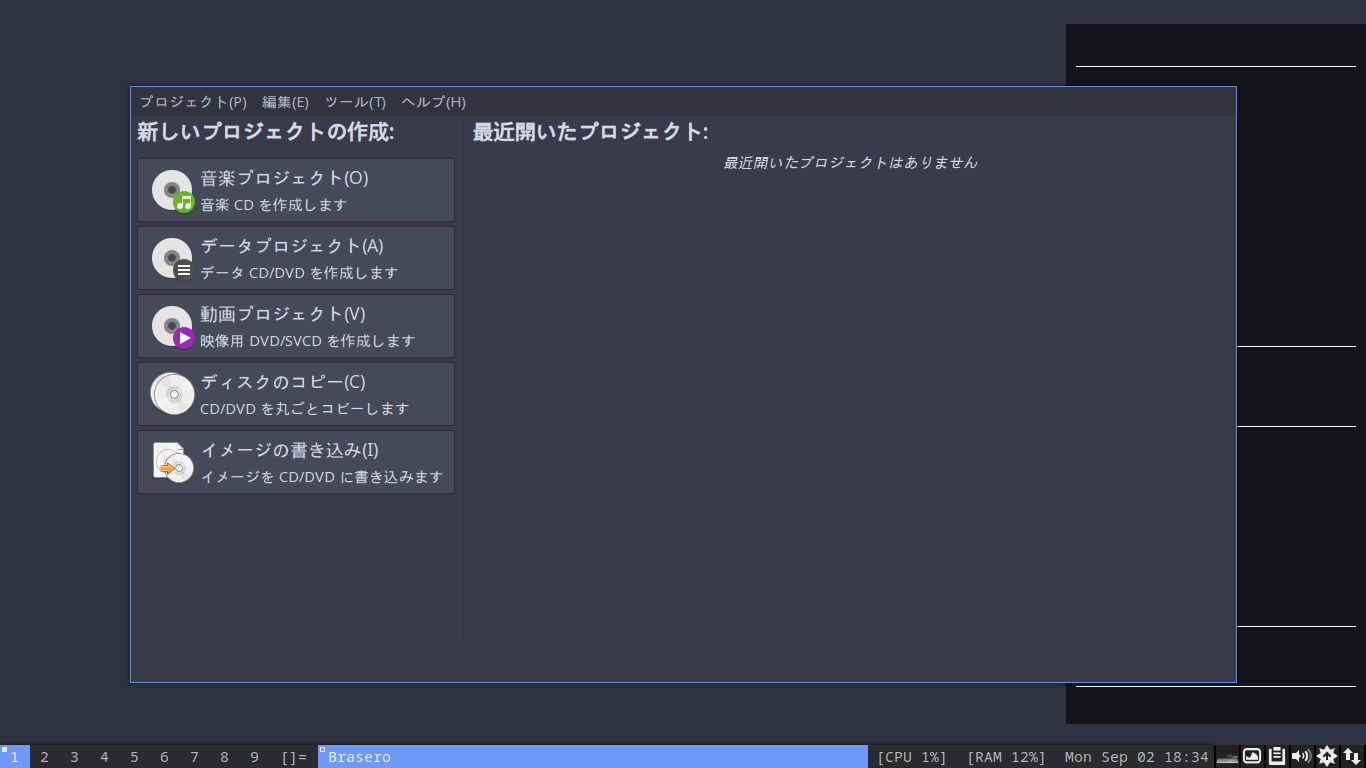1366x768 pixels.
Task: Click the イメージの書き込み image burn icon
Action: tap(171, 461)
